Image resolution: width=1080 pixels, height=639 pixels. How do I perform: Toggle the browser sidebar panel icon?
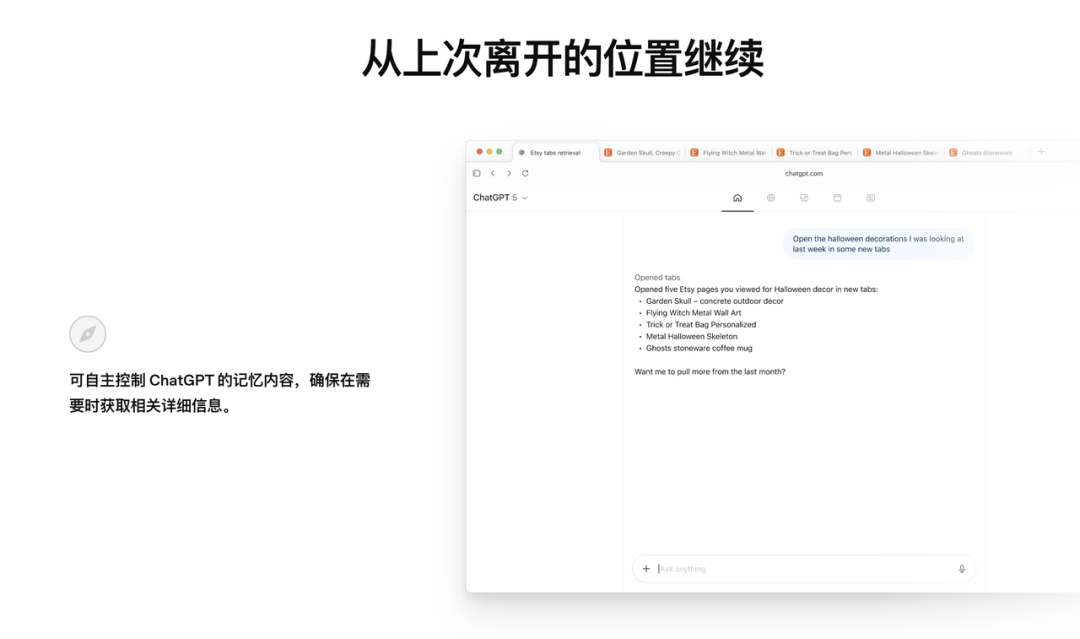pyautogui.click(x=477, y=173)
